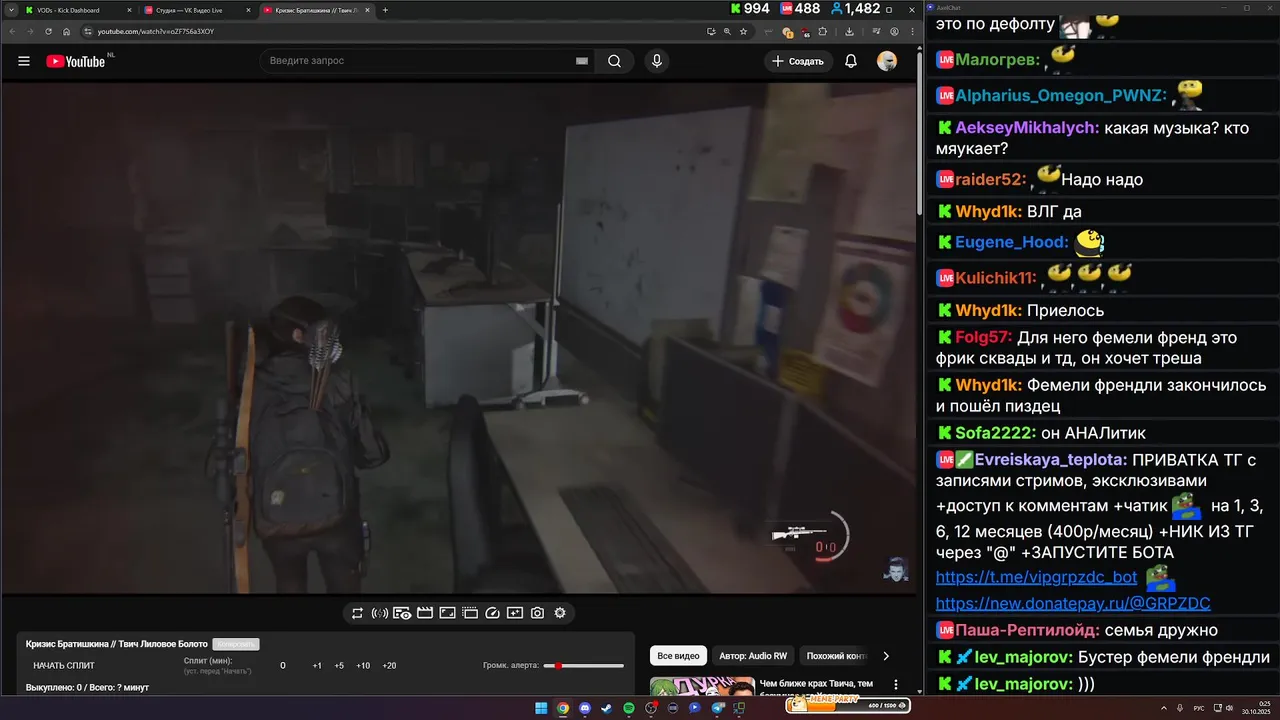Open a new browser tab

[x=385, y=10]
